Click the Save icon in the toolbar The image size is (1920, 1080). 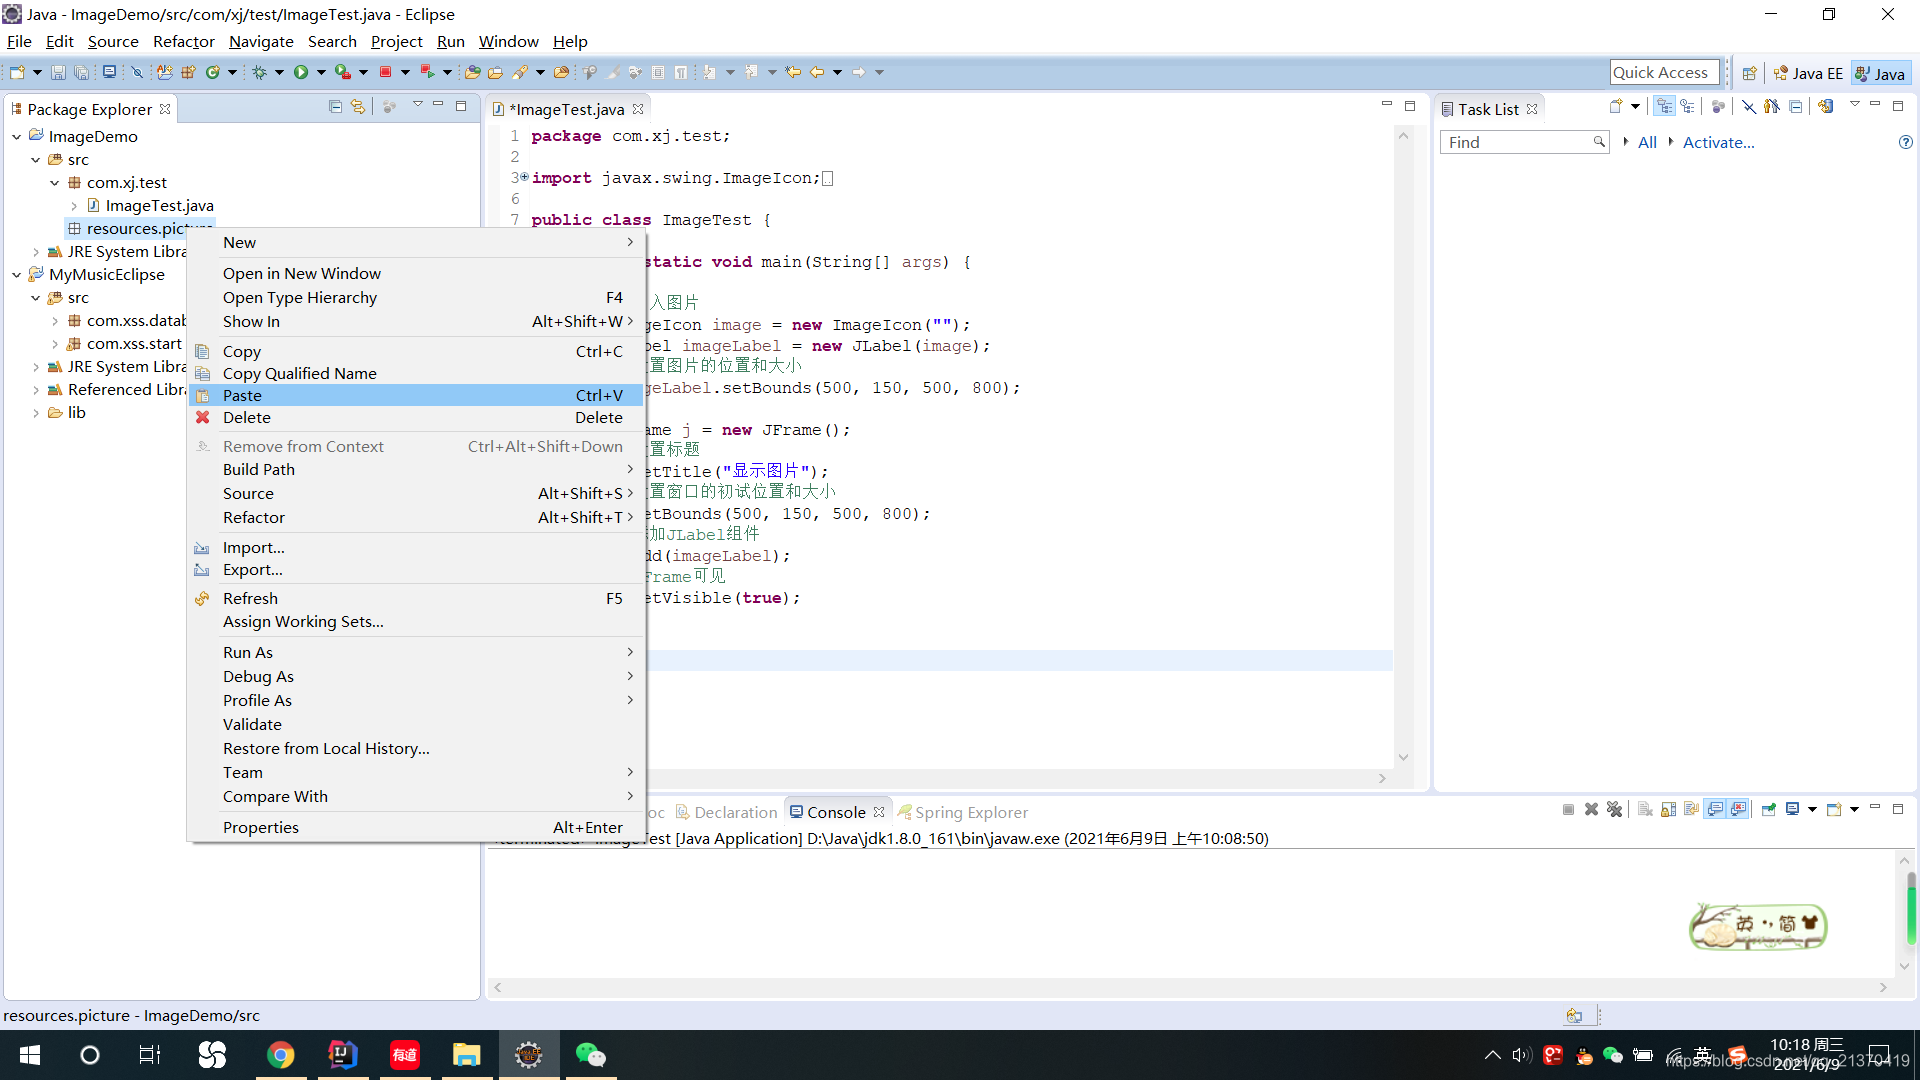pyautogui.click(x=58, y=71)
